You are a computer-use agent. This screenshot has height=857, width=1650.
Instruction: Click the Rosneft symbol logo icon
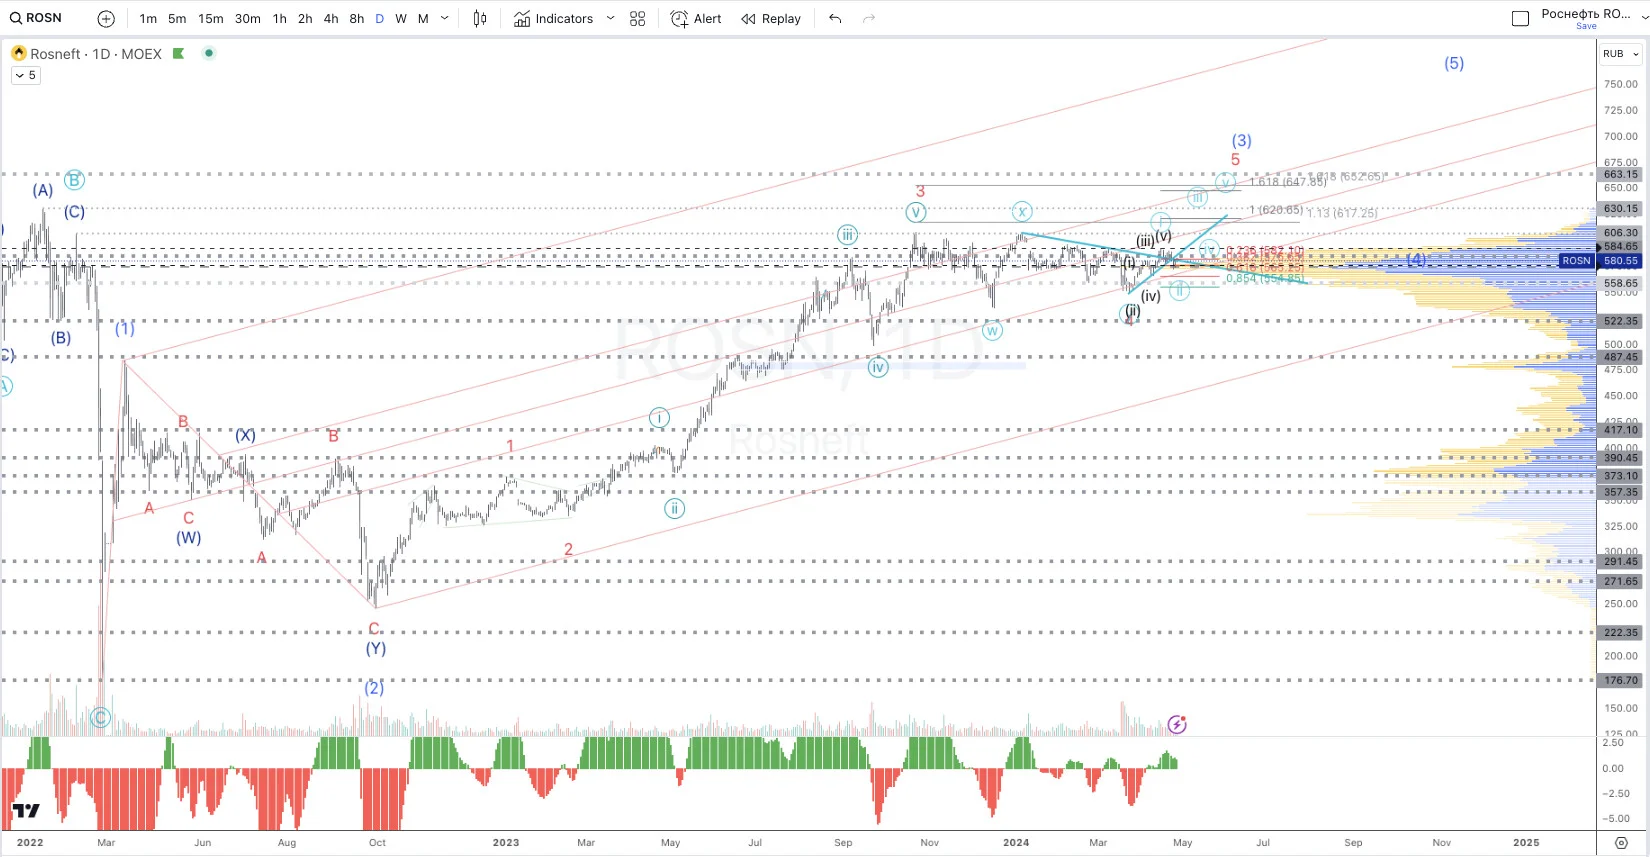pyautogui.click(x=19, y=53)
